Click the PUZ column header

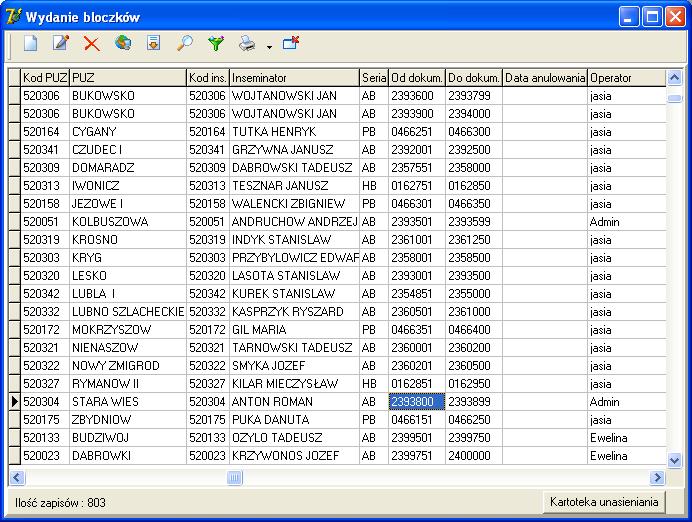128,78
